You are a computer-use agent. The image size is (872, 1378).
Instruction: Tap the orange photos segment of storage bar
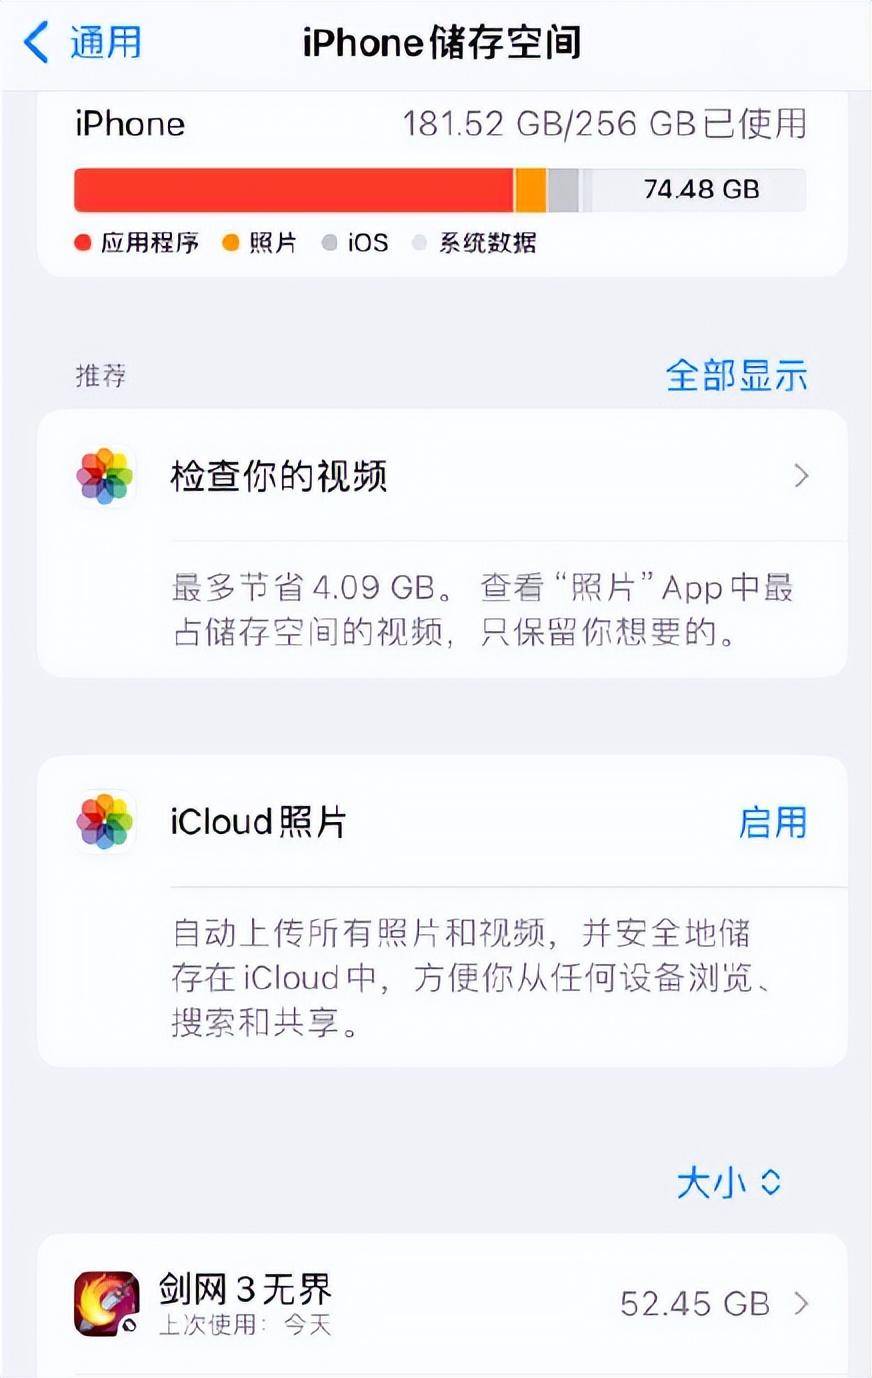[531, 190]
